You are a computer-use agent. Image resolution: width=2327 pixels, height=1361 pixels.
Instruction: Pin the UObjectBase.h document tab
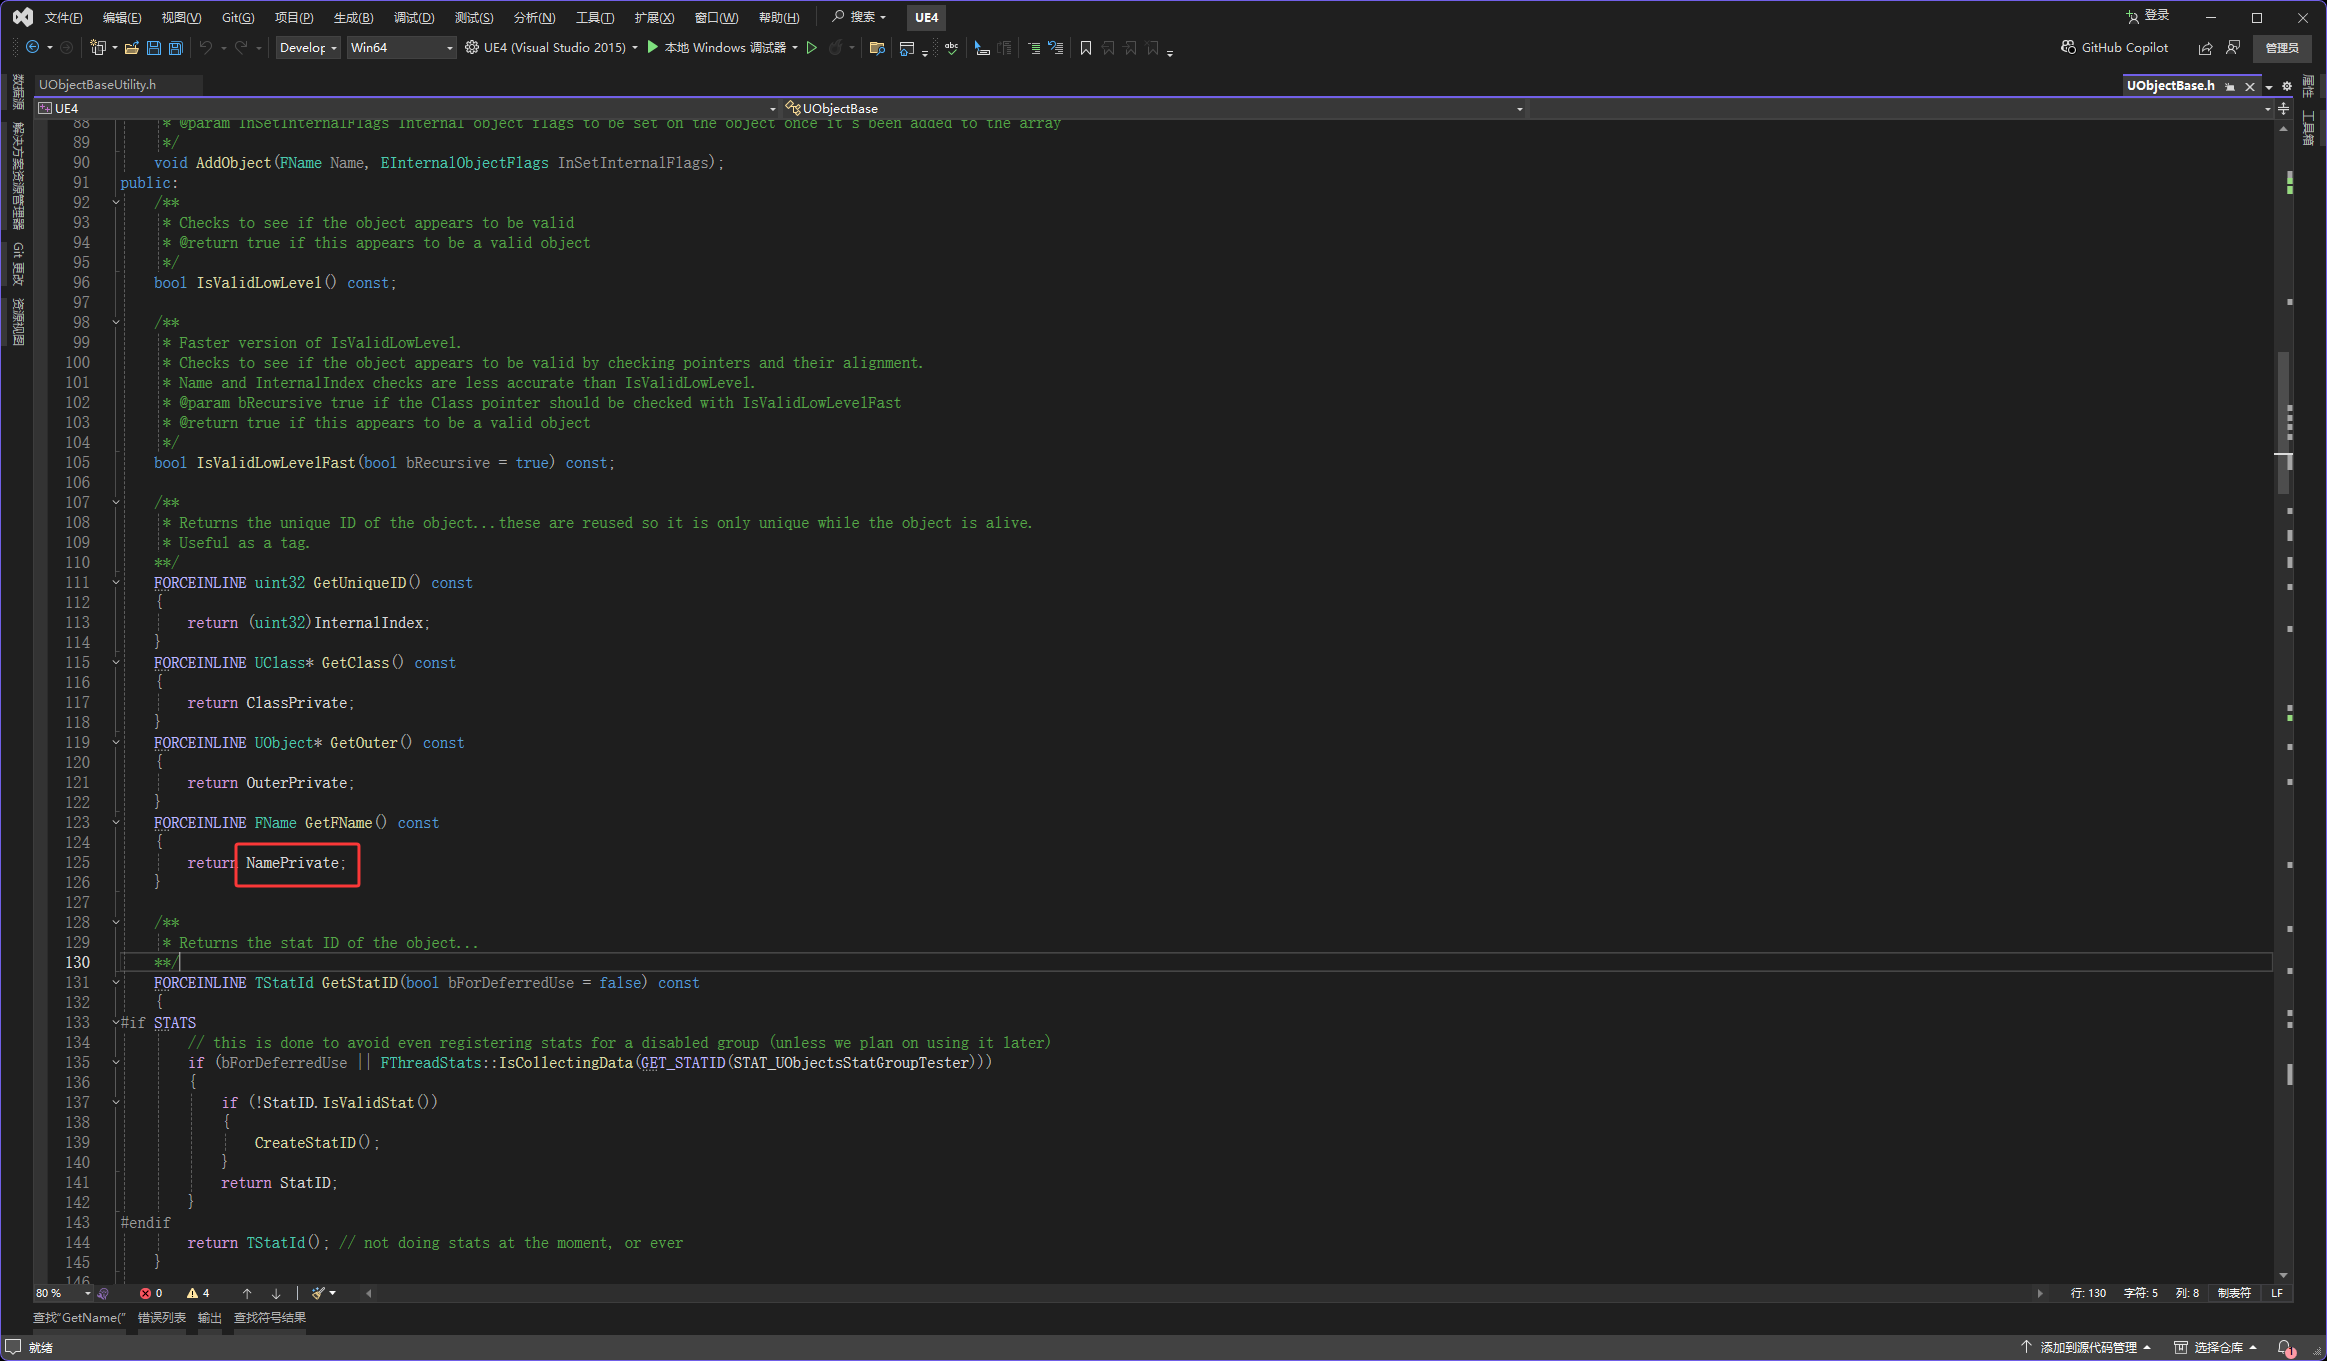point(2230,87)
